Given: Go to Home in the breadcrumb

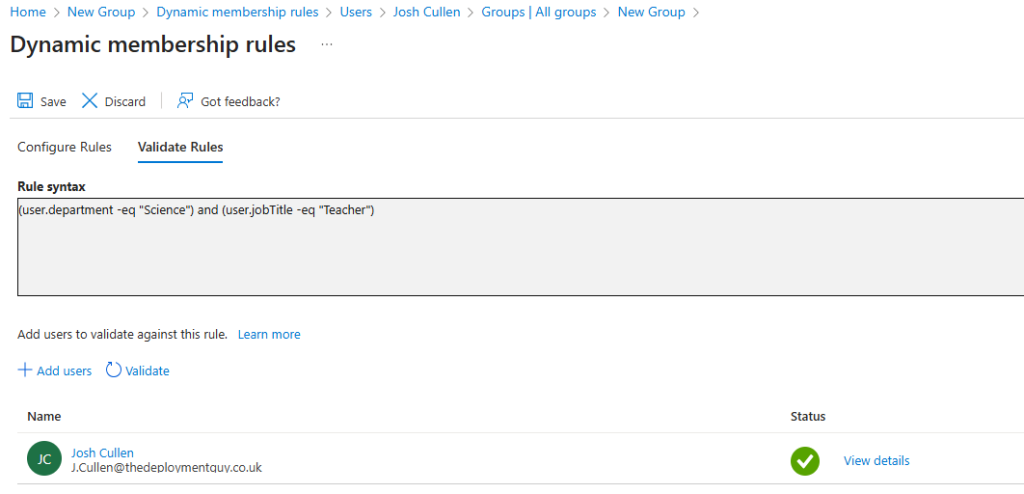Looking at the screenshot, I should pyautogui.click(x=28, y=12).
